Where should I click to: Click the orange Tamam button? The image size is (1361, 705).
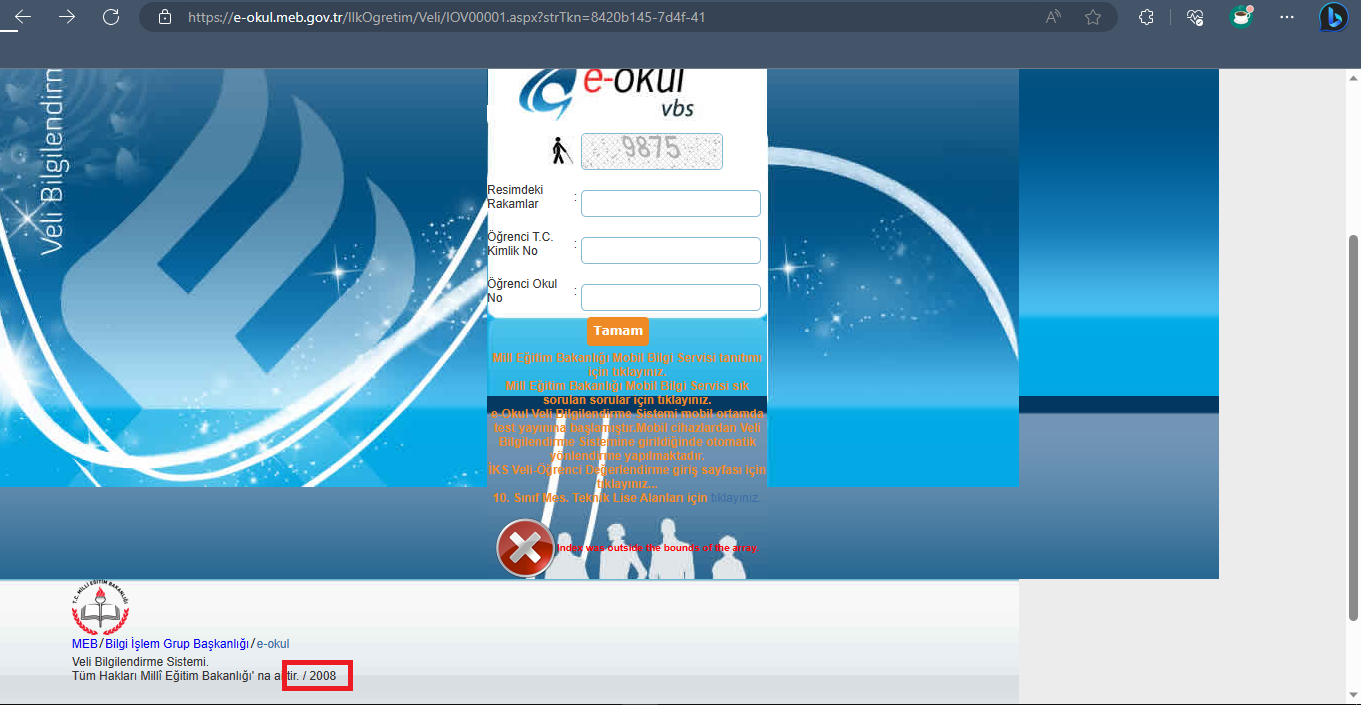coord(618,331)
